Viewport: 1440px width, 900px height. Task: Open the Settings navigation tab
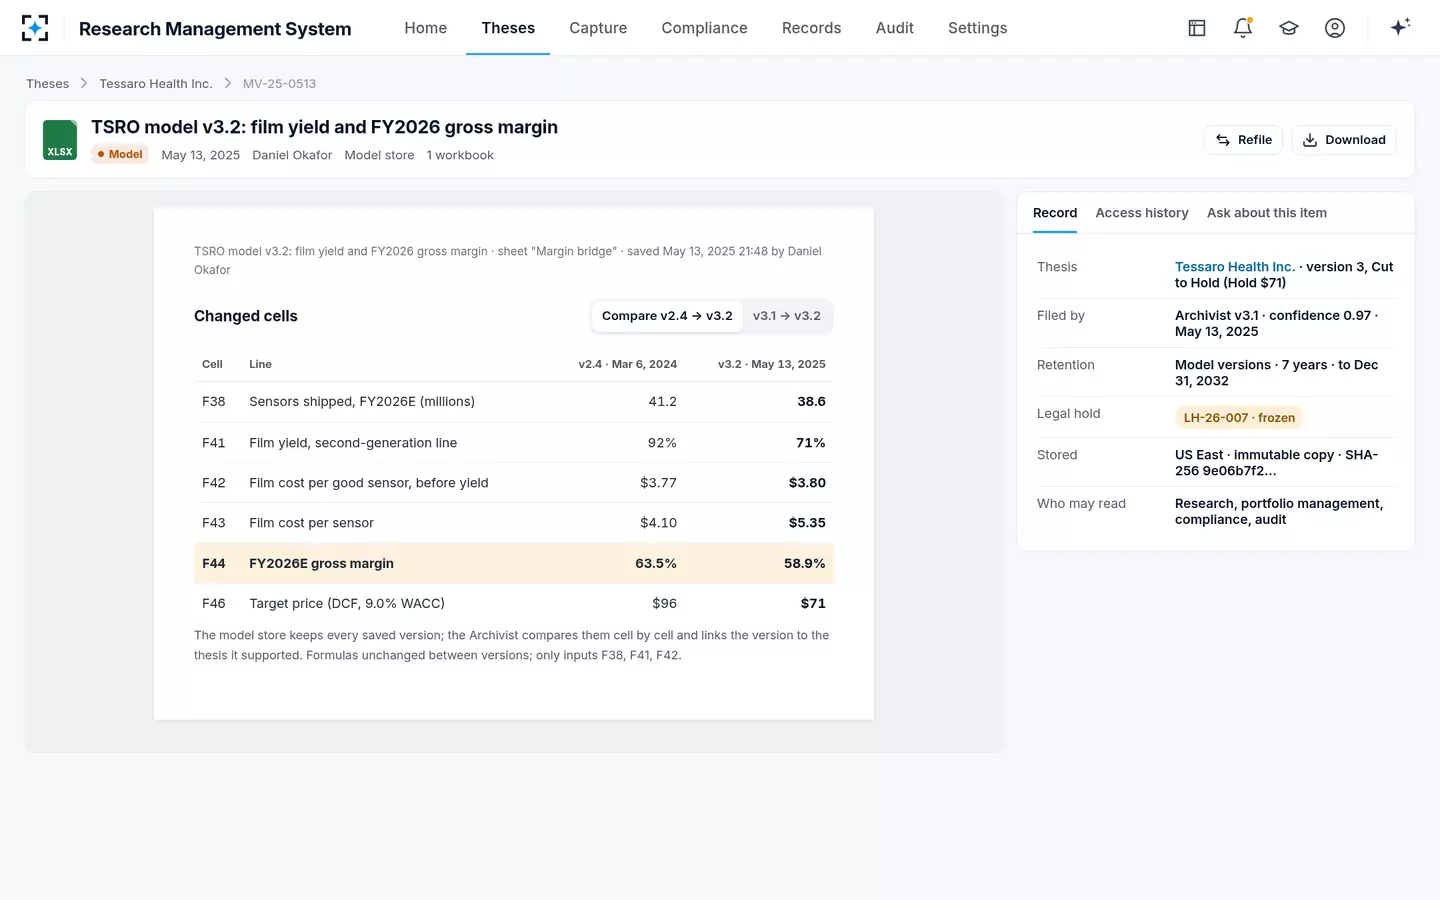tap(978, 28)
